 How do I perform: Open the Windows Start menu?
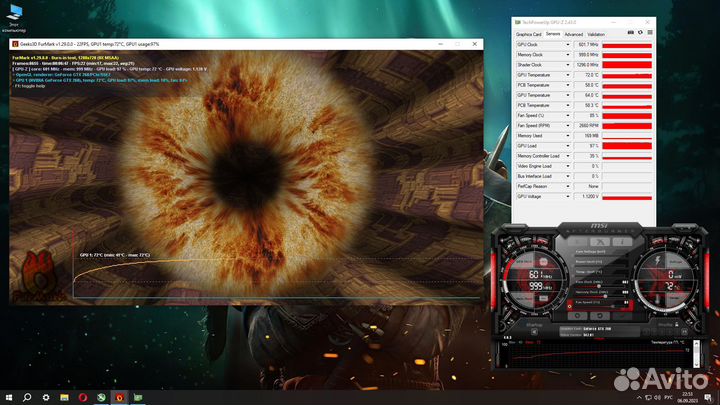tap(9, 397)
